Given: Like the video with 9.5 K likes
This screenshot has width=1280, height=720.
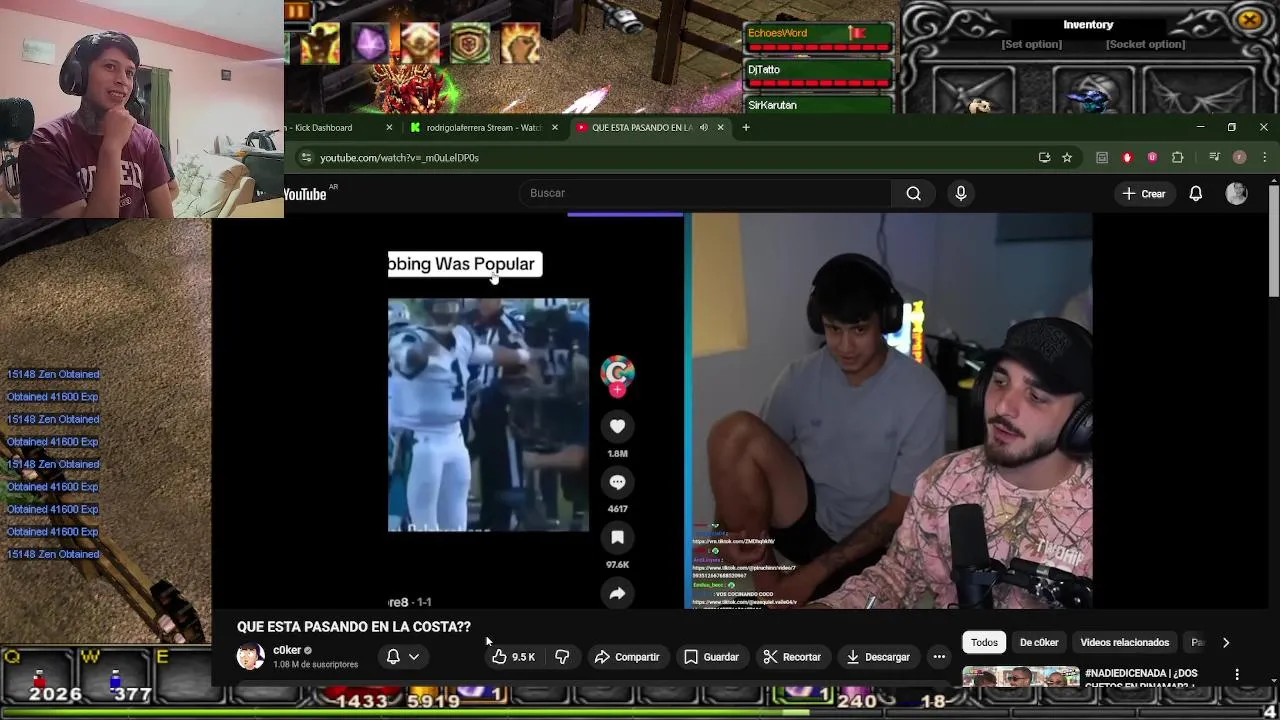Looking at the screenshot, I should 513,657.
